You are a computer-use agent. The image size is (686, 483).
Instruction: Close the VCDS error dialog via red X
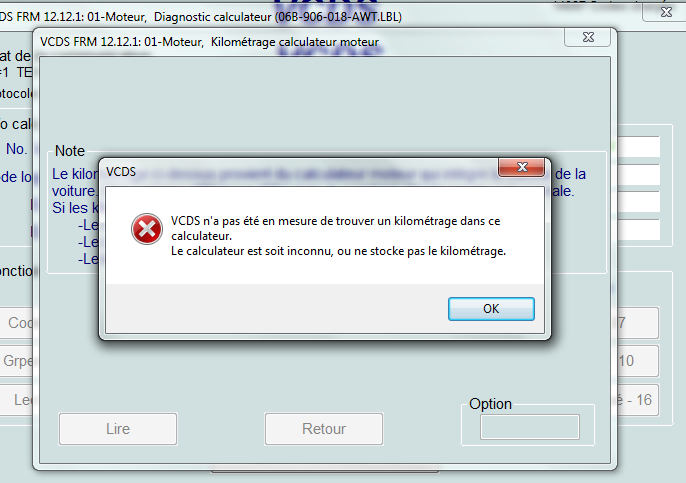point(522,167)
